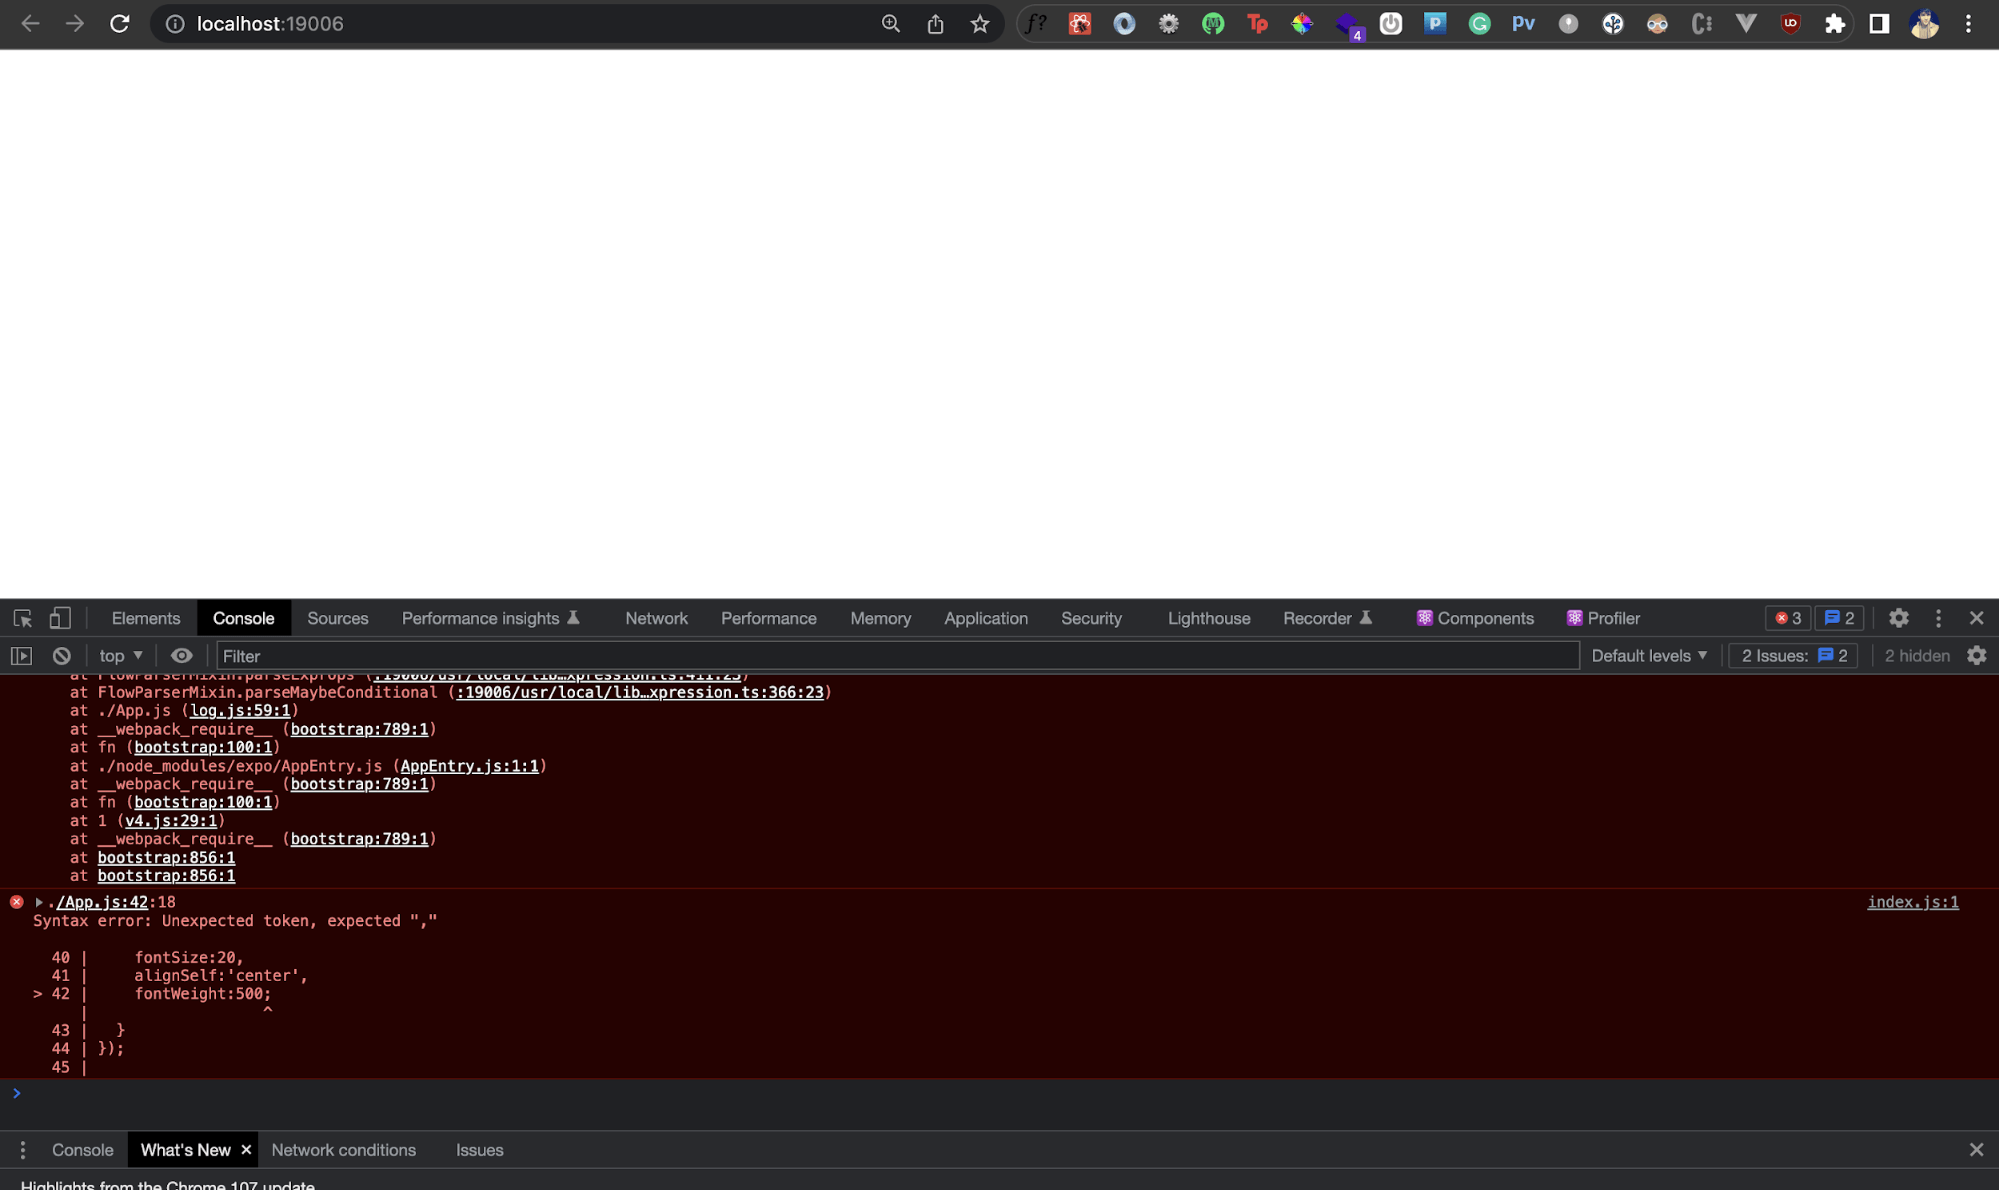Open the 'top' execution context dropdown
1999x1190 pixels.
pyautogui.click(x=119, y=655)
